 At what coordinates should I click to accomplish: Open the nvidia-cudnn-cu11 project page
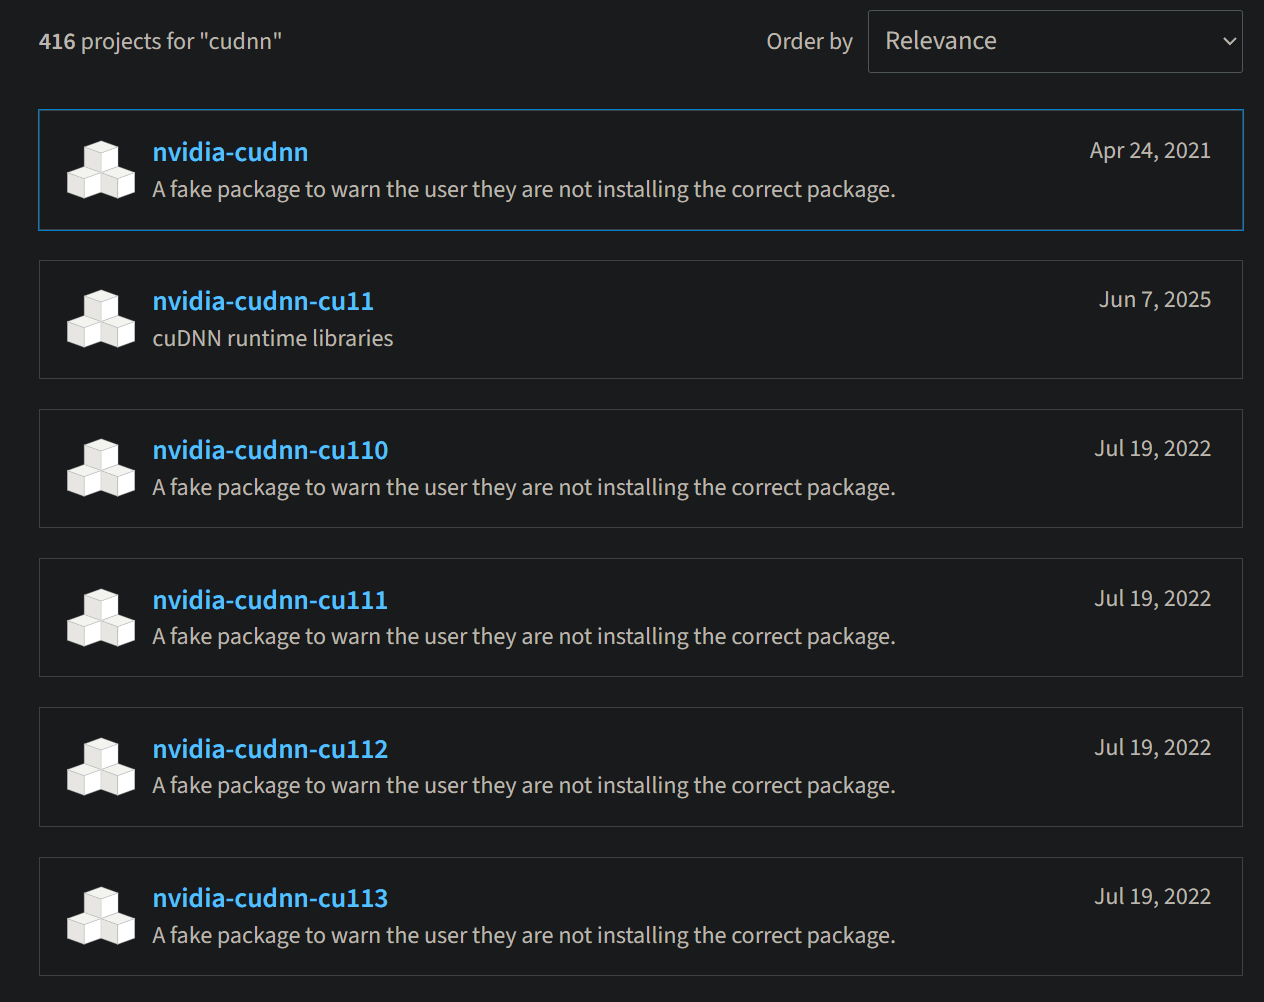coord(263,301)
